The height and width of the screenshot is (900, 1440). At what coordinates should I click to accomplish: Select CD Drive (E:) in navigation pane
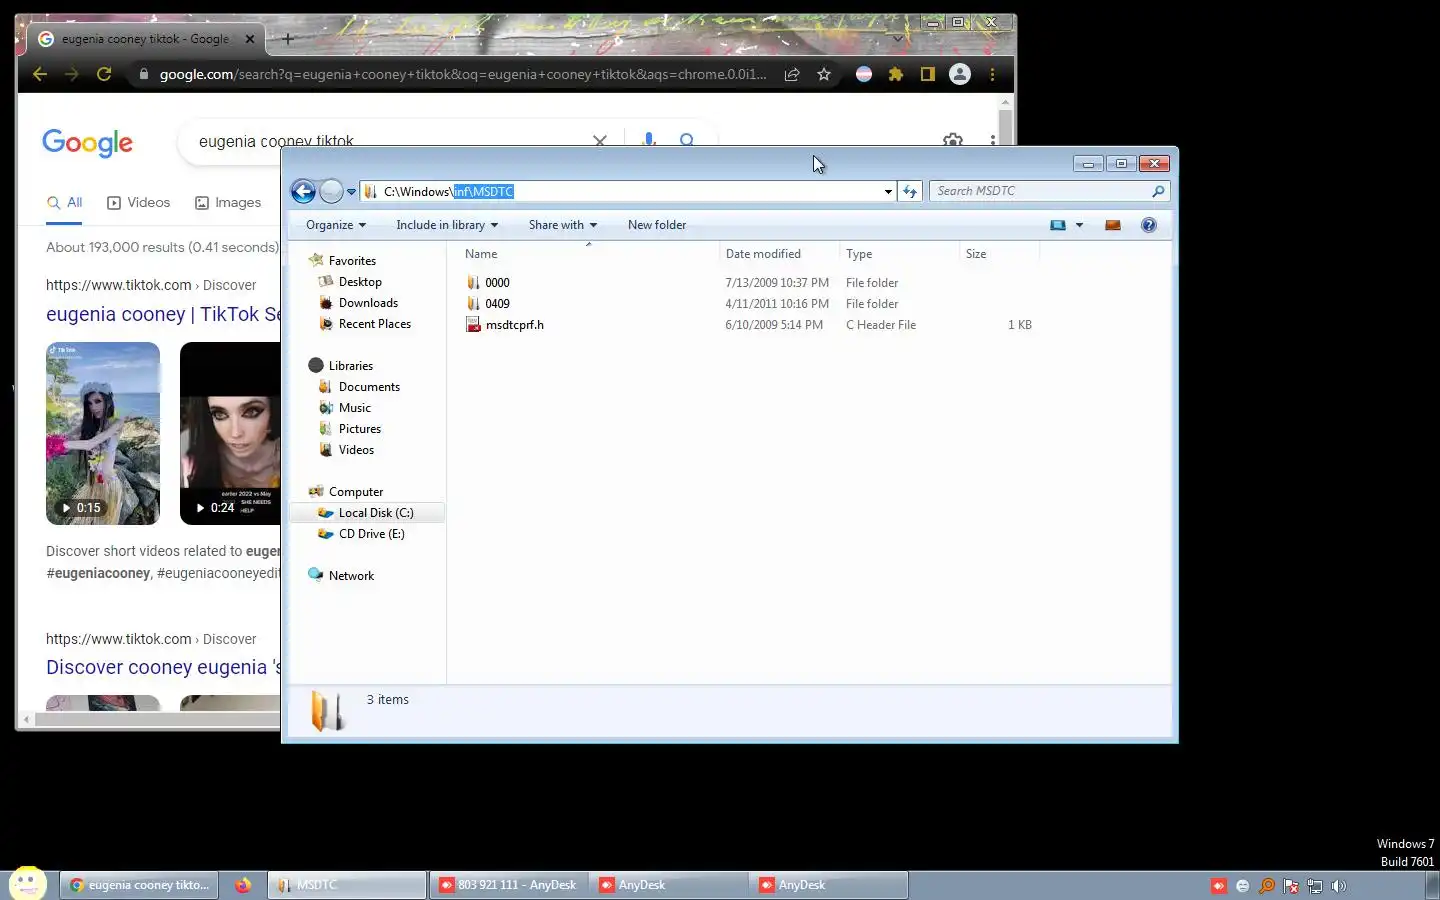coord(361,534)
